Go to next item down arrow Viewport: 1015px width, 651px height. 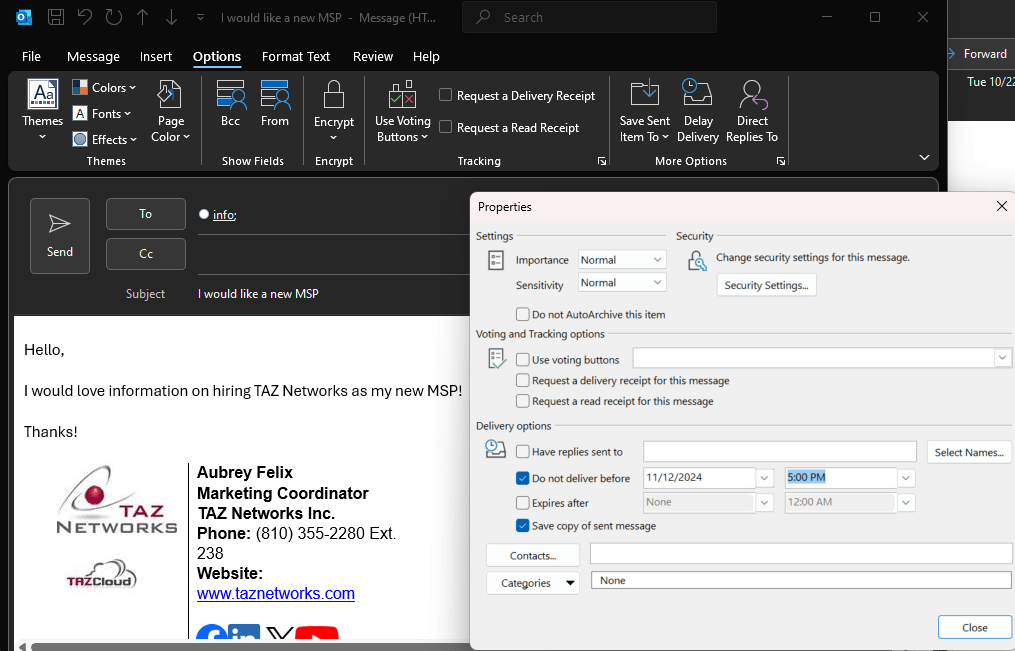[171, 17]
